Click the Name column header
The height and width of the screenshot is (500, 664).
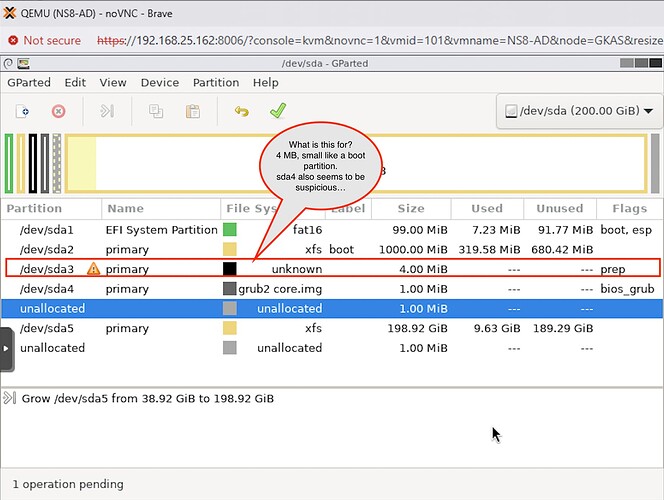[161, 208]
